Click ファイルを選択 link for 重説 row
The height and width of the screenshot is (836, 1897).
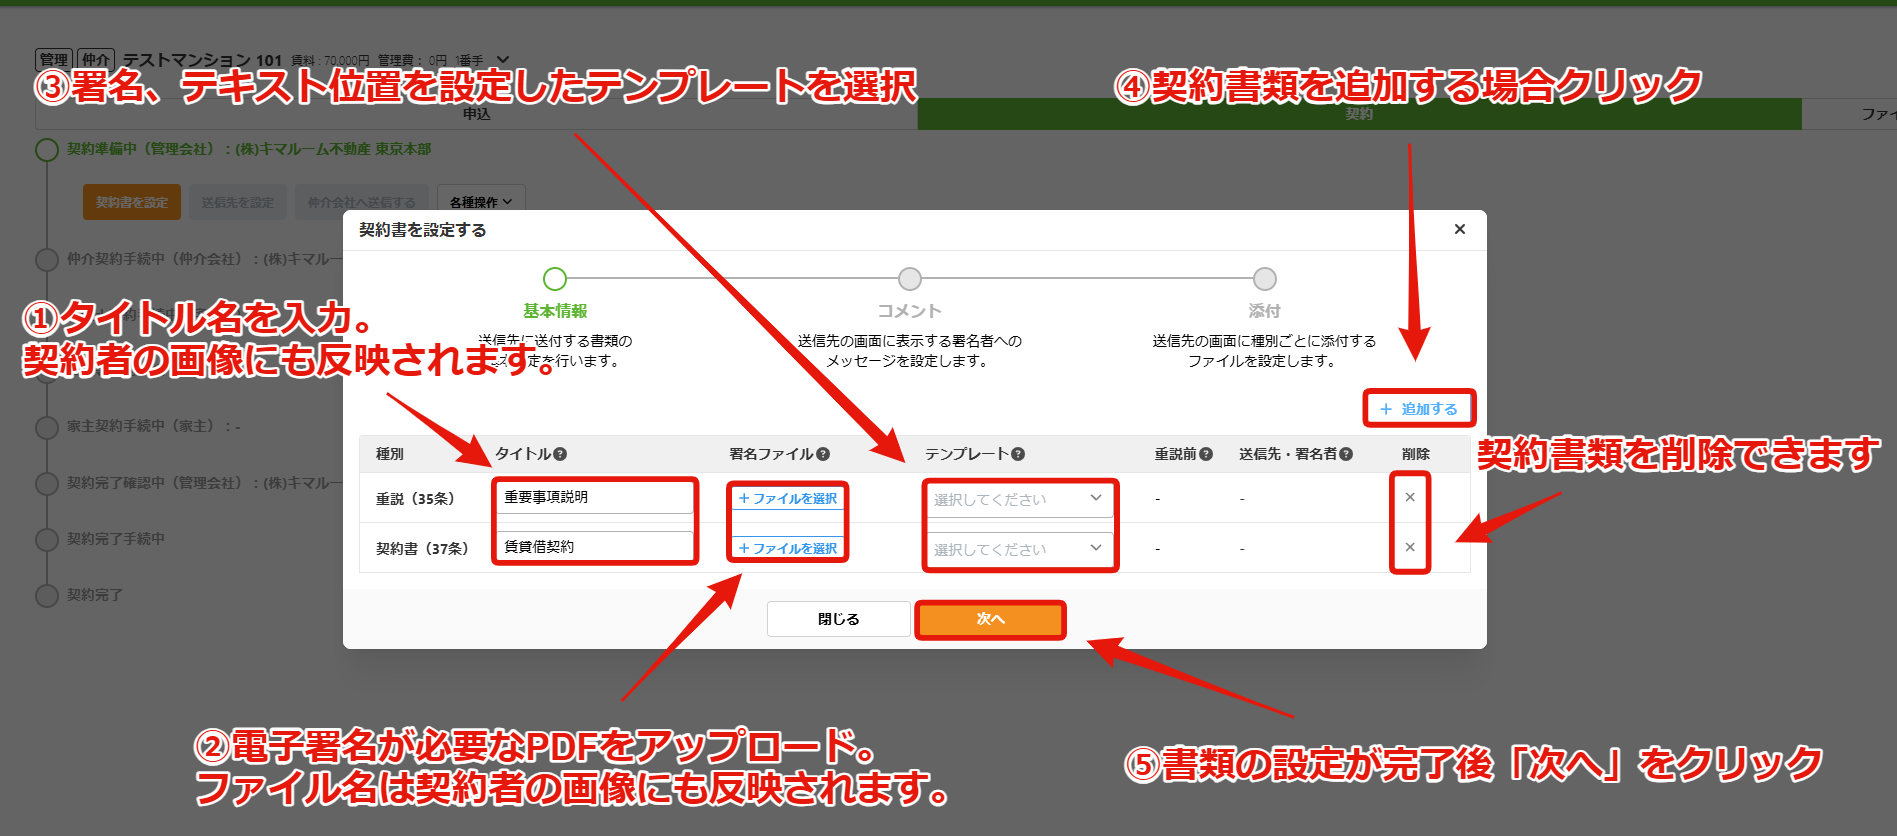coord(788,498)
